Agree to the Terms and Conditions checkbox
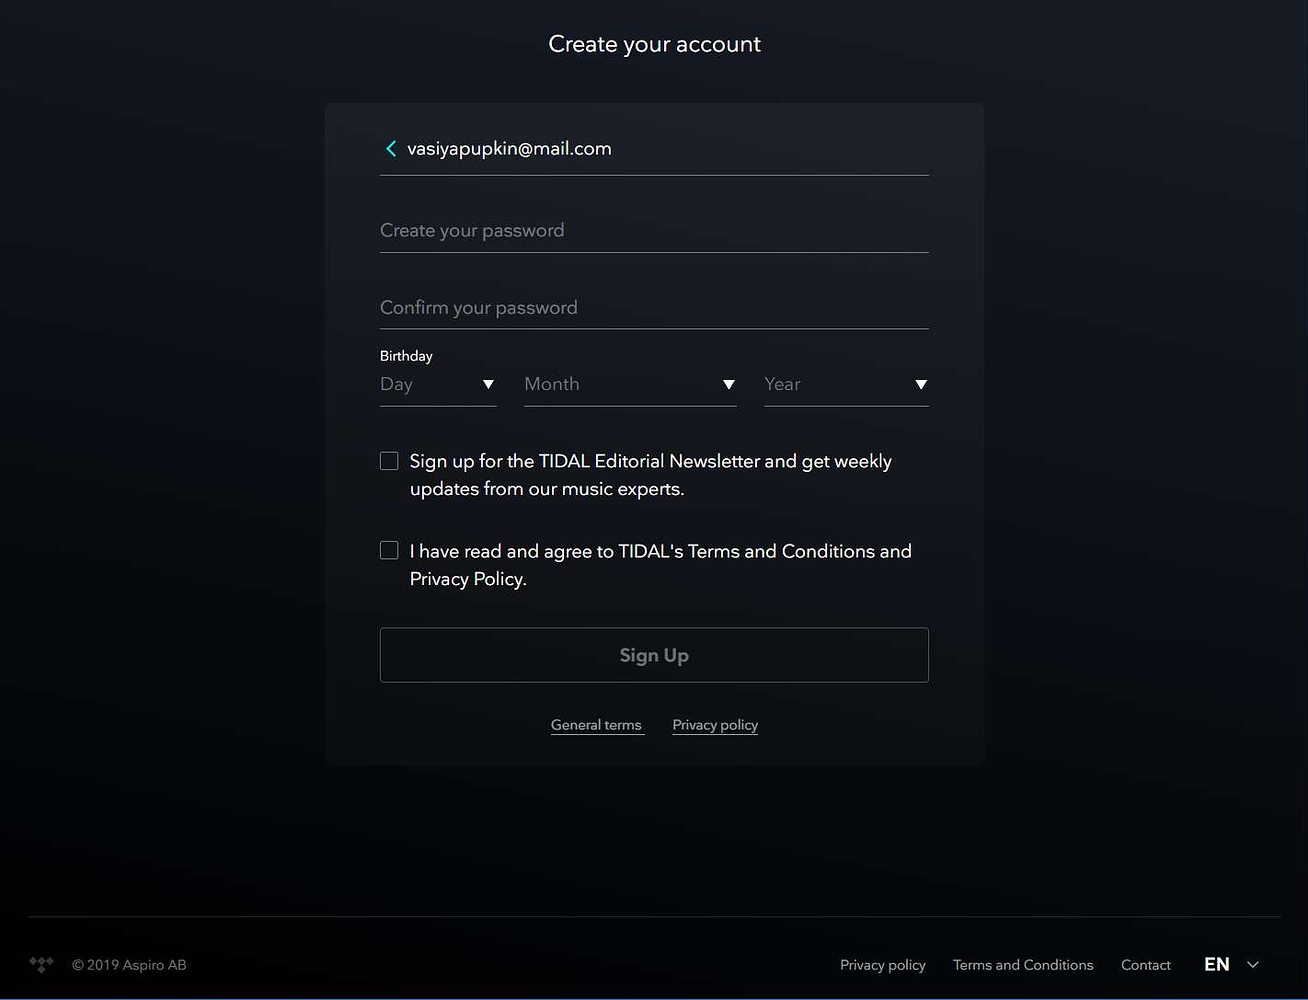Screen dimensions: 1308x1000 (389, 550)
